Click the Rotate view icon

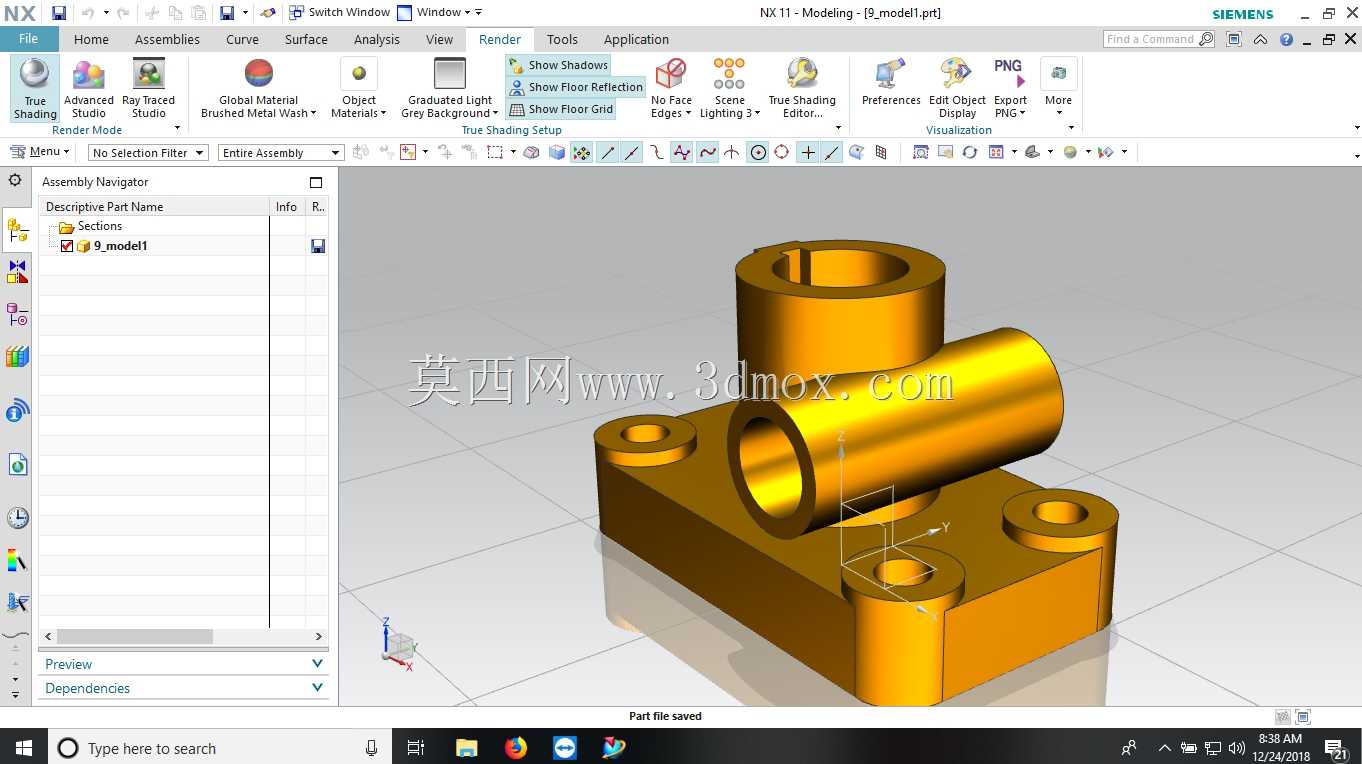coord(969,152)
